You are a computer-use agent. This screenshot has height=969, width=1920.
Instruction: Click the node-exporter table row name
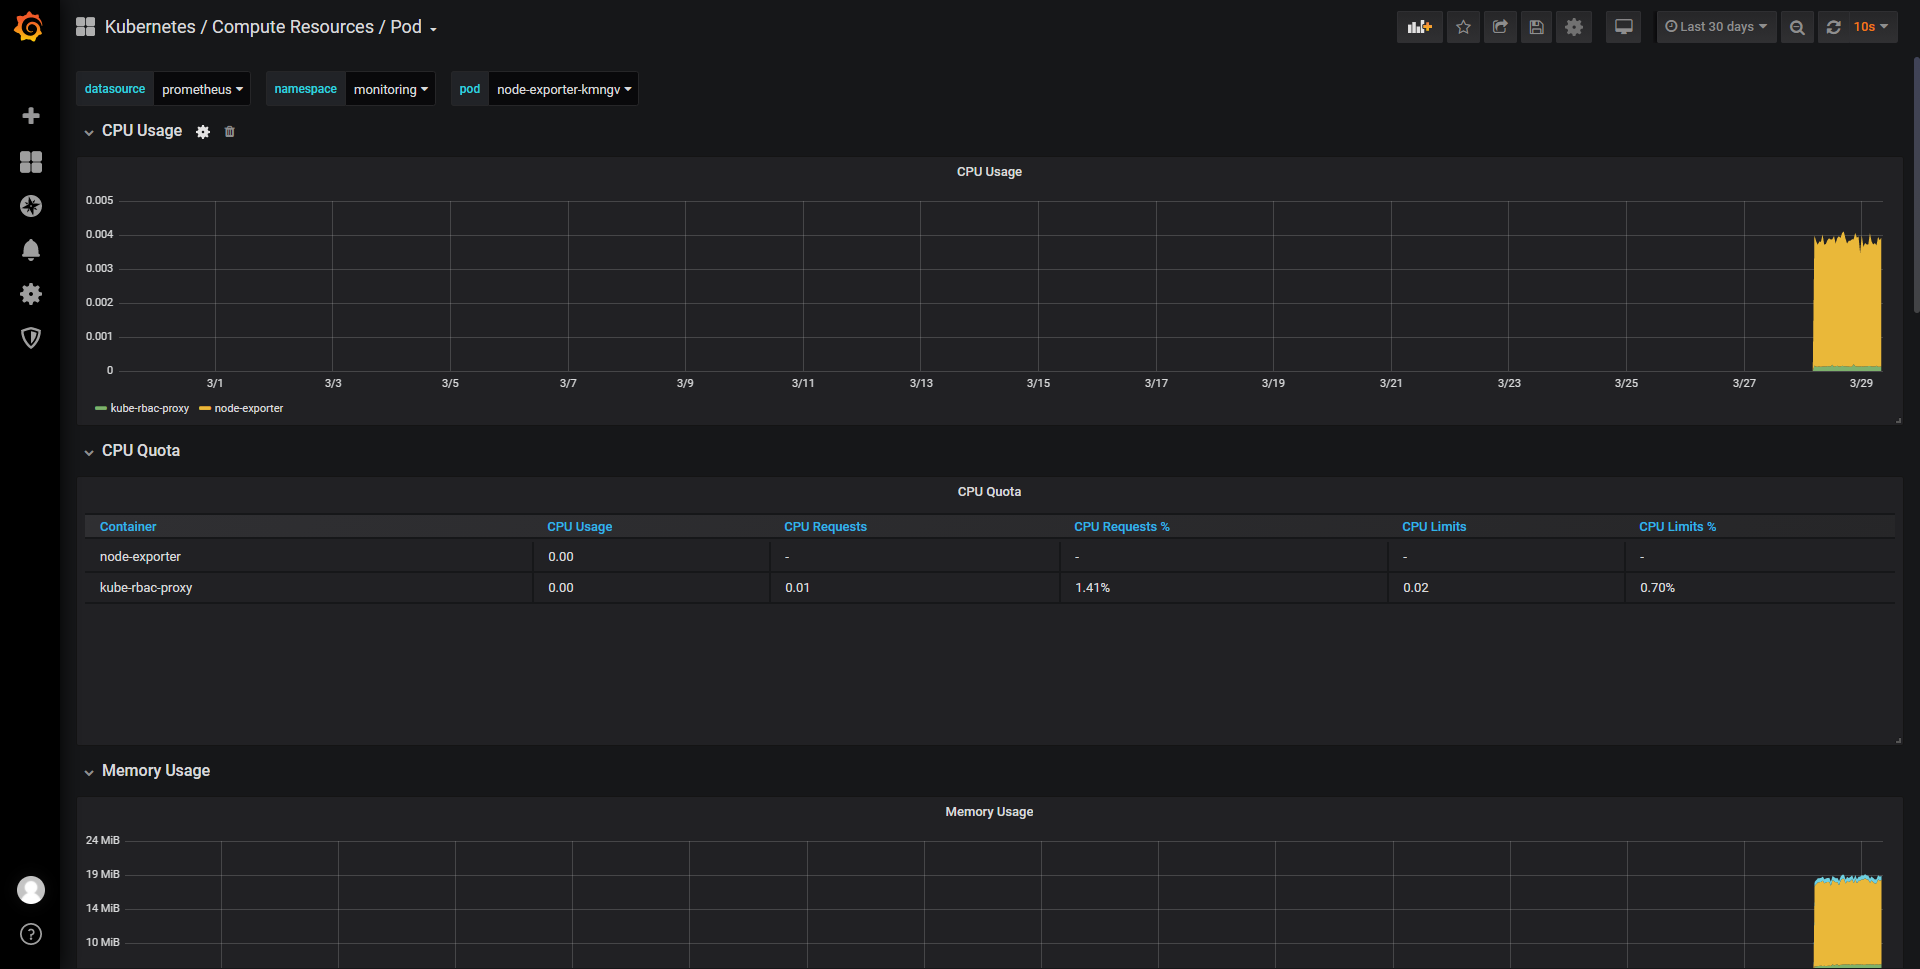point(140,557)
